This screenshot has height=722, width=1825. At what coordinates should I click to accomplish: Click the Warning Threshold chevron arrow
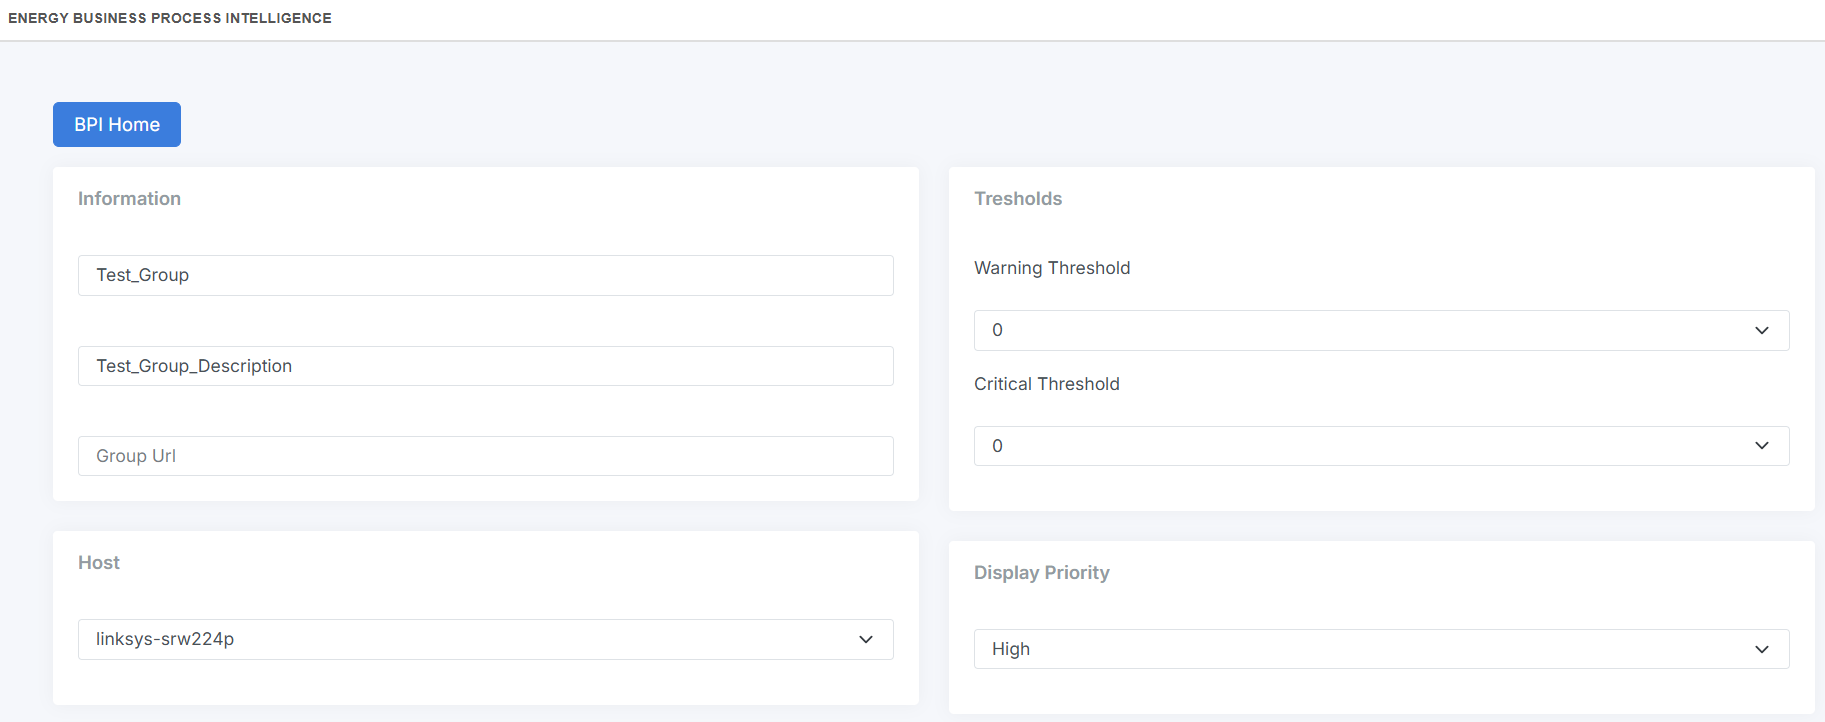point(1762,330)
